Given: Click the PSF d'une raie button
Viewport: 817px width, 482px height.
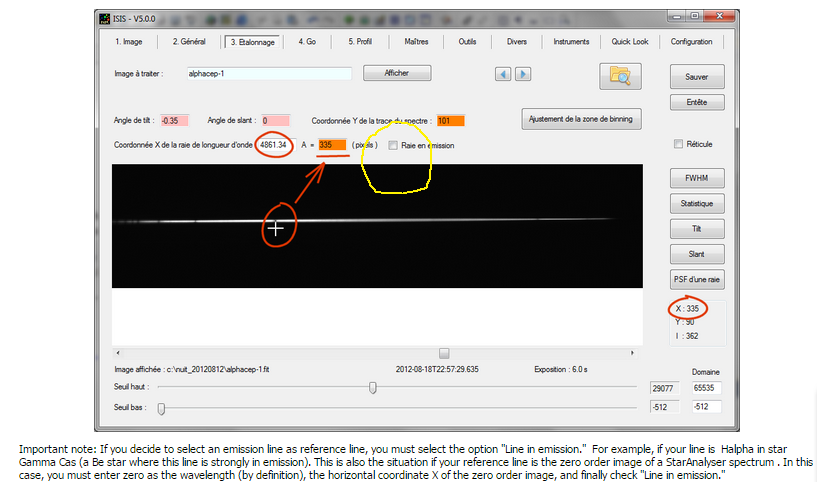Looking at the screenshot, I should pyautogui.click(x=697, y=279).
